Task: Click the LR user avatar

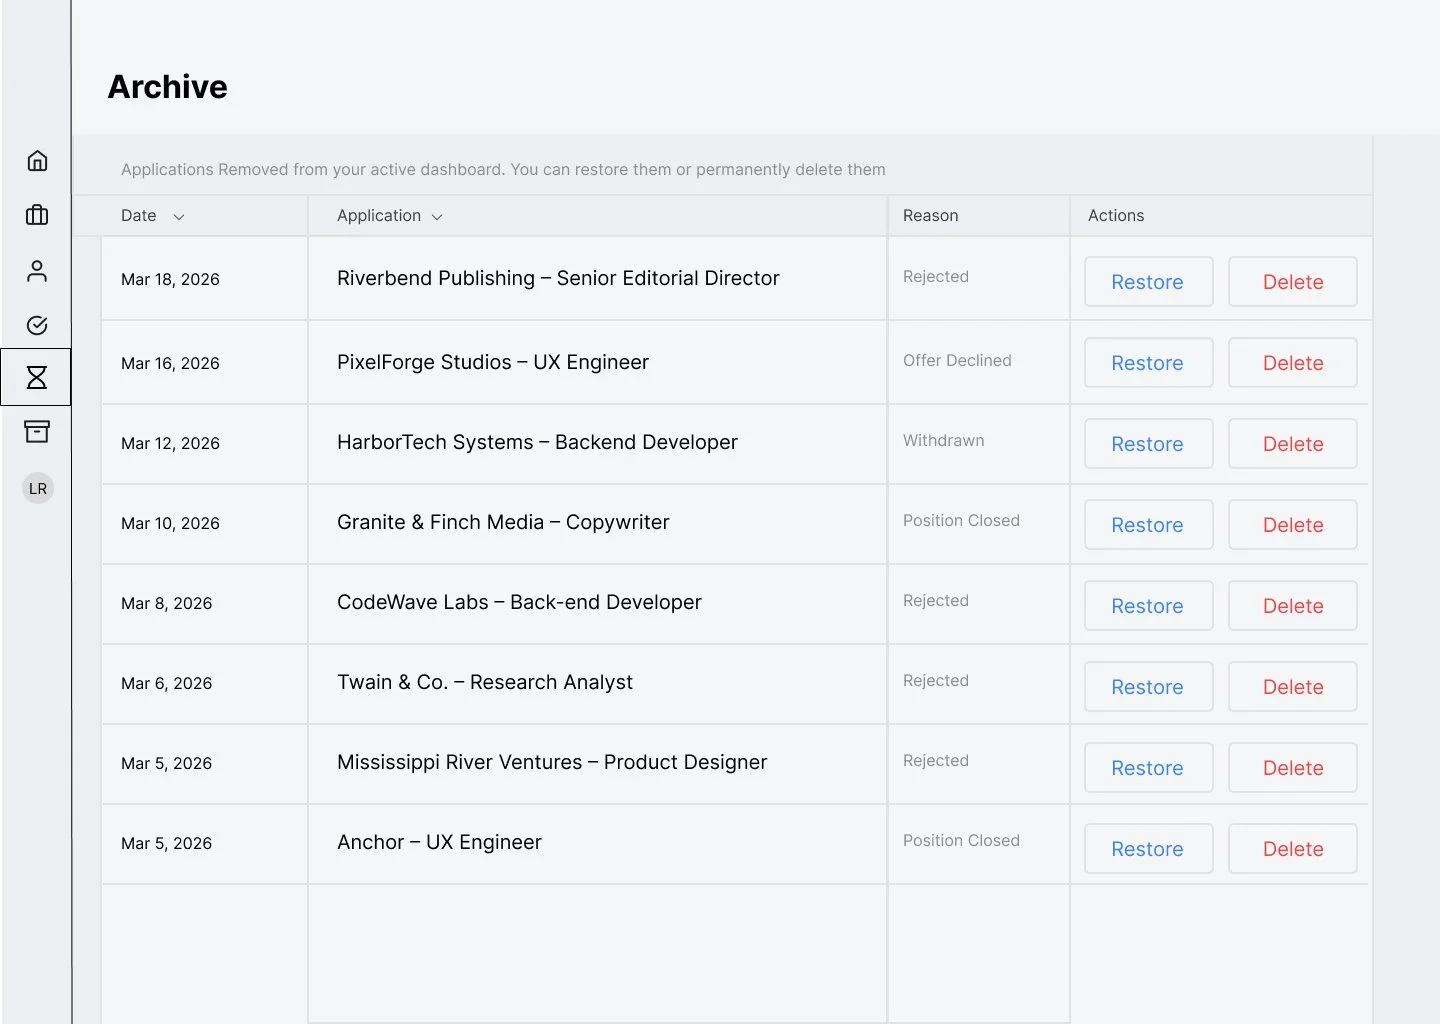Action: pyautogui.click(x=38, y=488)
